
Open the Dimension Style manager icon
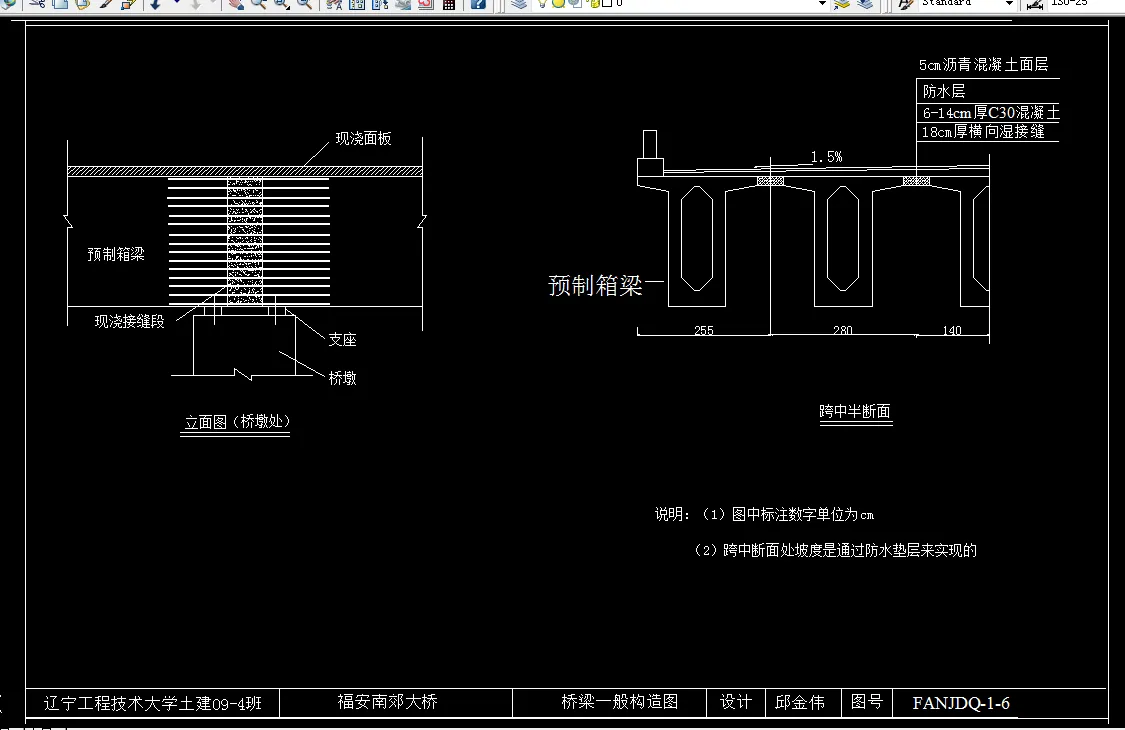click(1035, 4)
